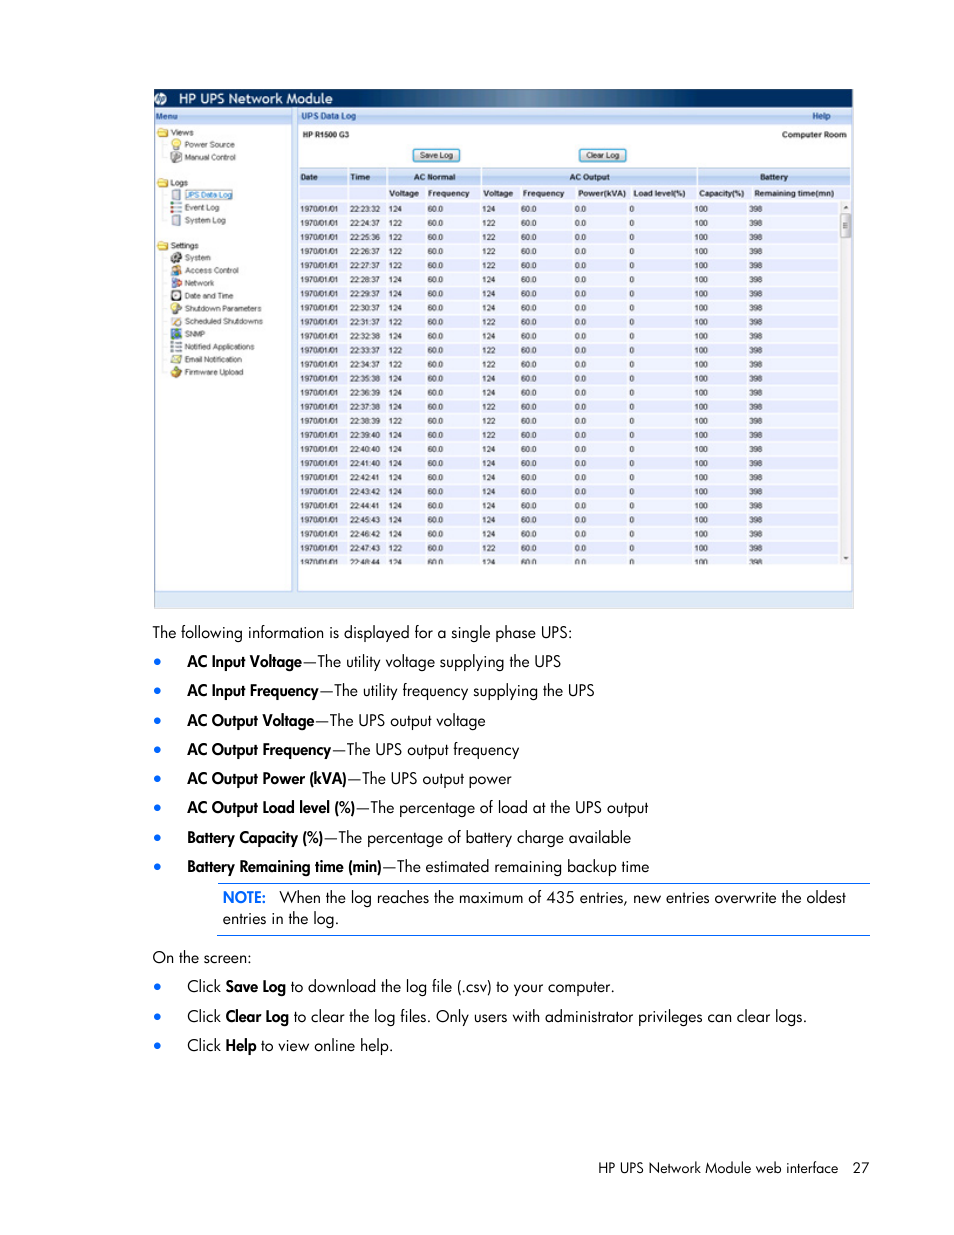This screenshot has height=1235, width=954.
Task: Click the Email Notification envelope icon
Action: [x=176, y=359]
